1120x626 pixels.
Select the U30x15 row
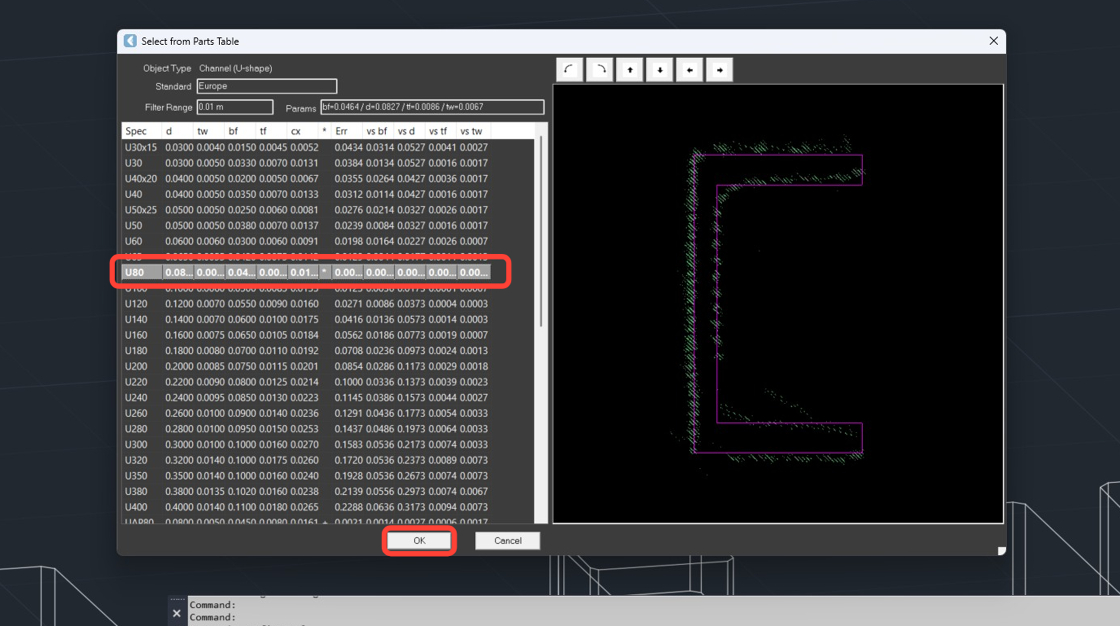[306, 147]
